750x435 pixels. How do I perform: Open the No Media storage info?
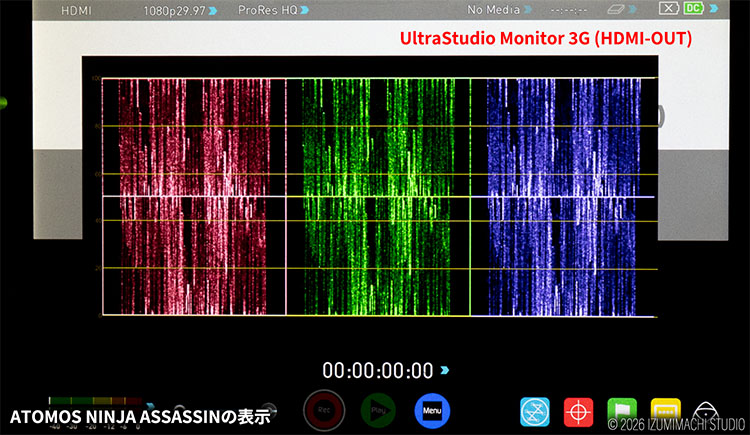pyautogui.click(x=499, y=10)
